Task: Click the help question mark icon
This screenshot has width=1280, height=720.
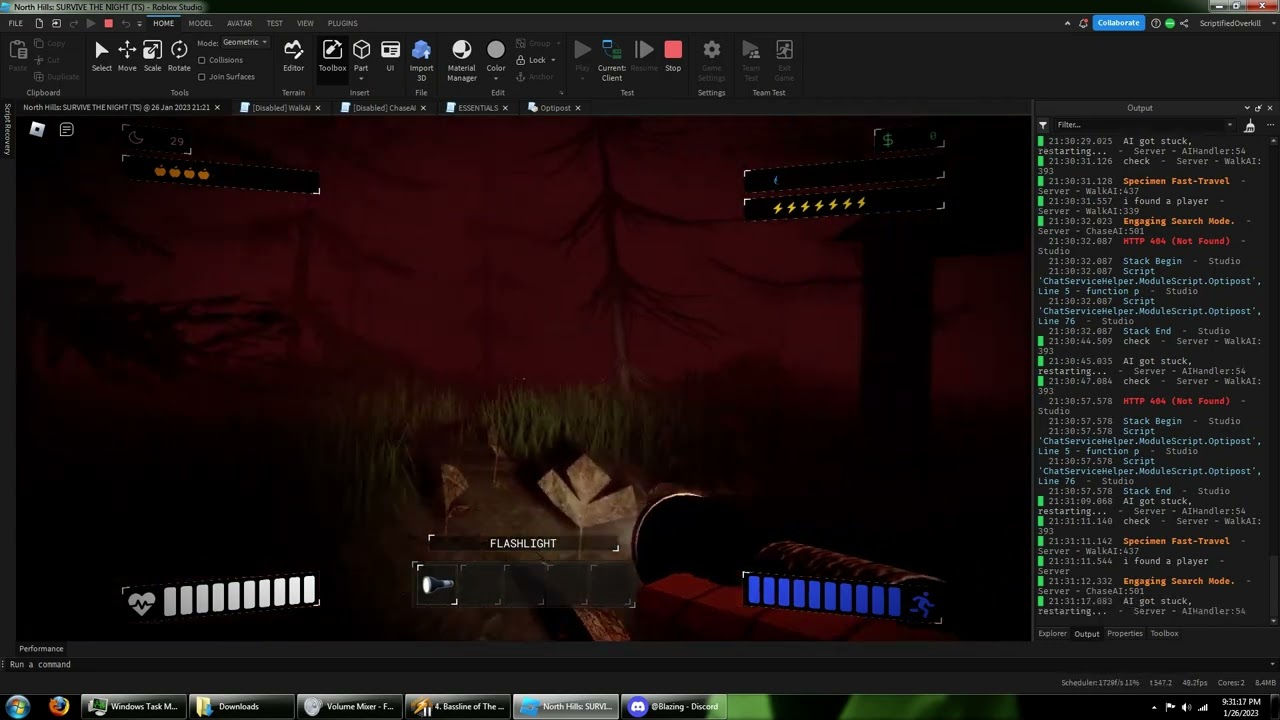Action: point(1156,23)
